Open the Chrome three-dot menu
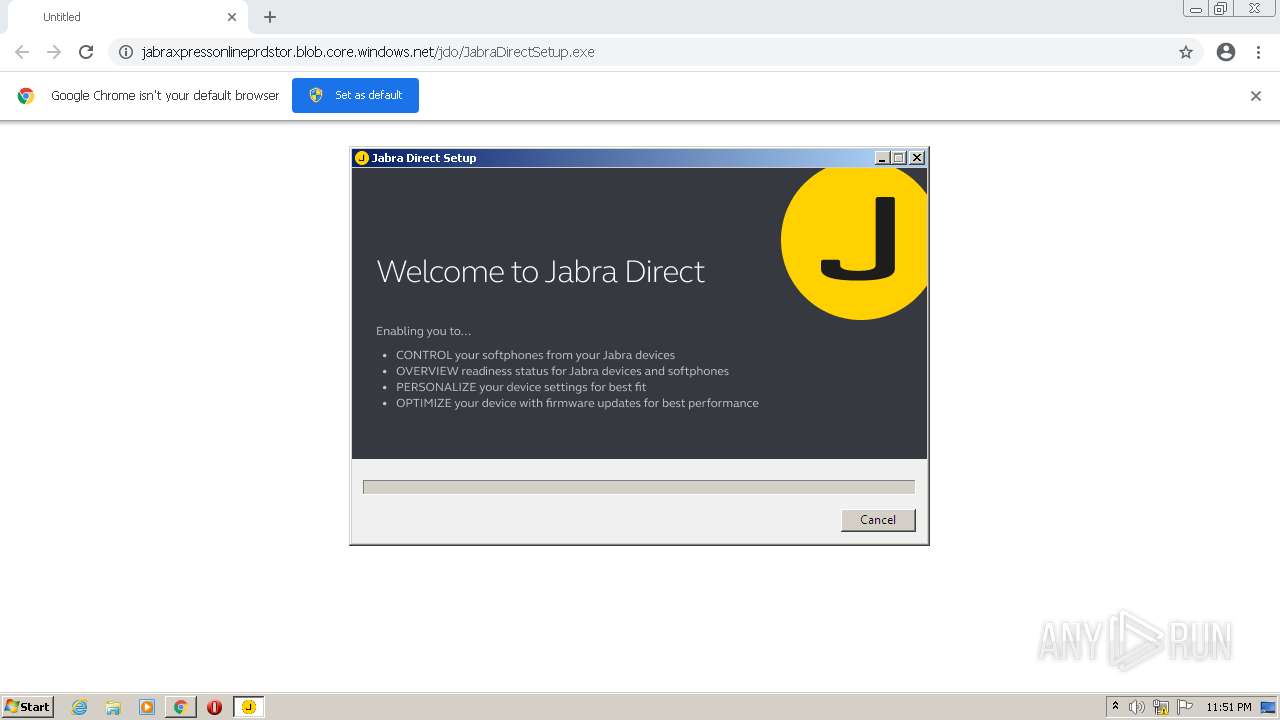The height and width of the screenshot is (720, 1280). pyautogui.click(x=1259, y=52)
